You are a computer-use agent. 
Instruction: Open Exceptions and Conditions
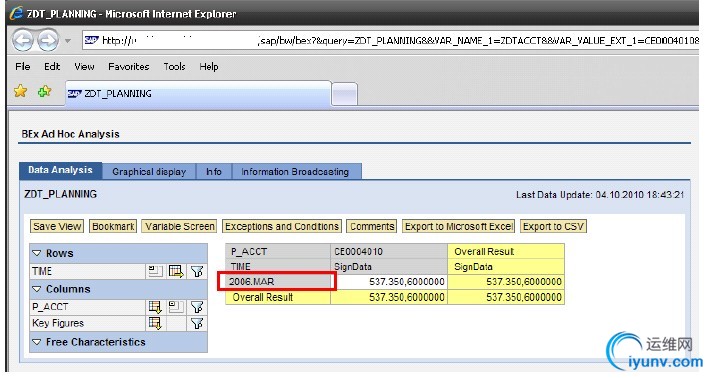282,227
